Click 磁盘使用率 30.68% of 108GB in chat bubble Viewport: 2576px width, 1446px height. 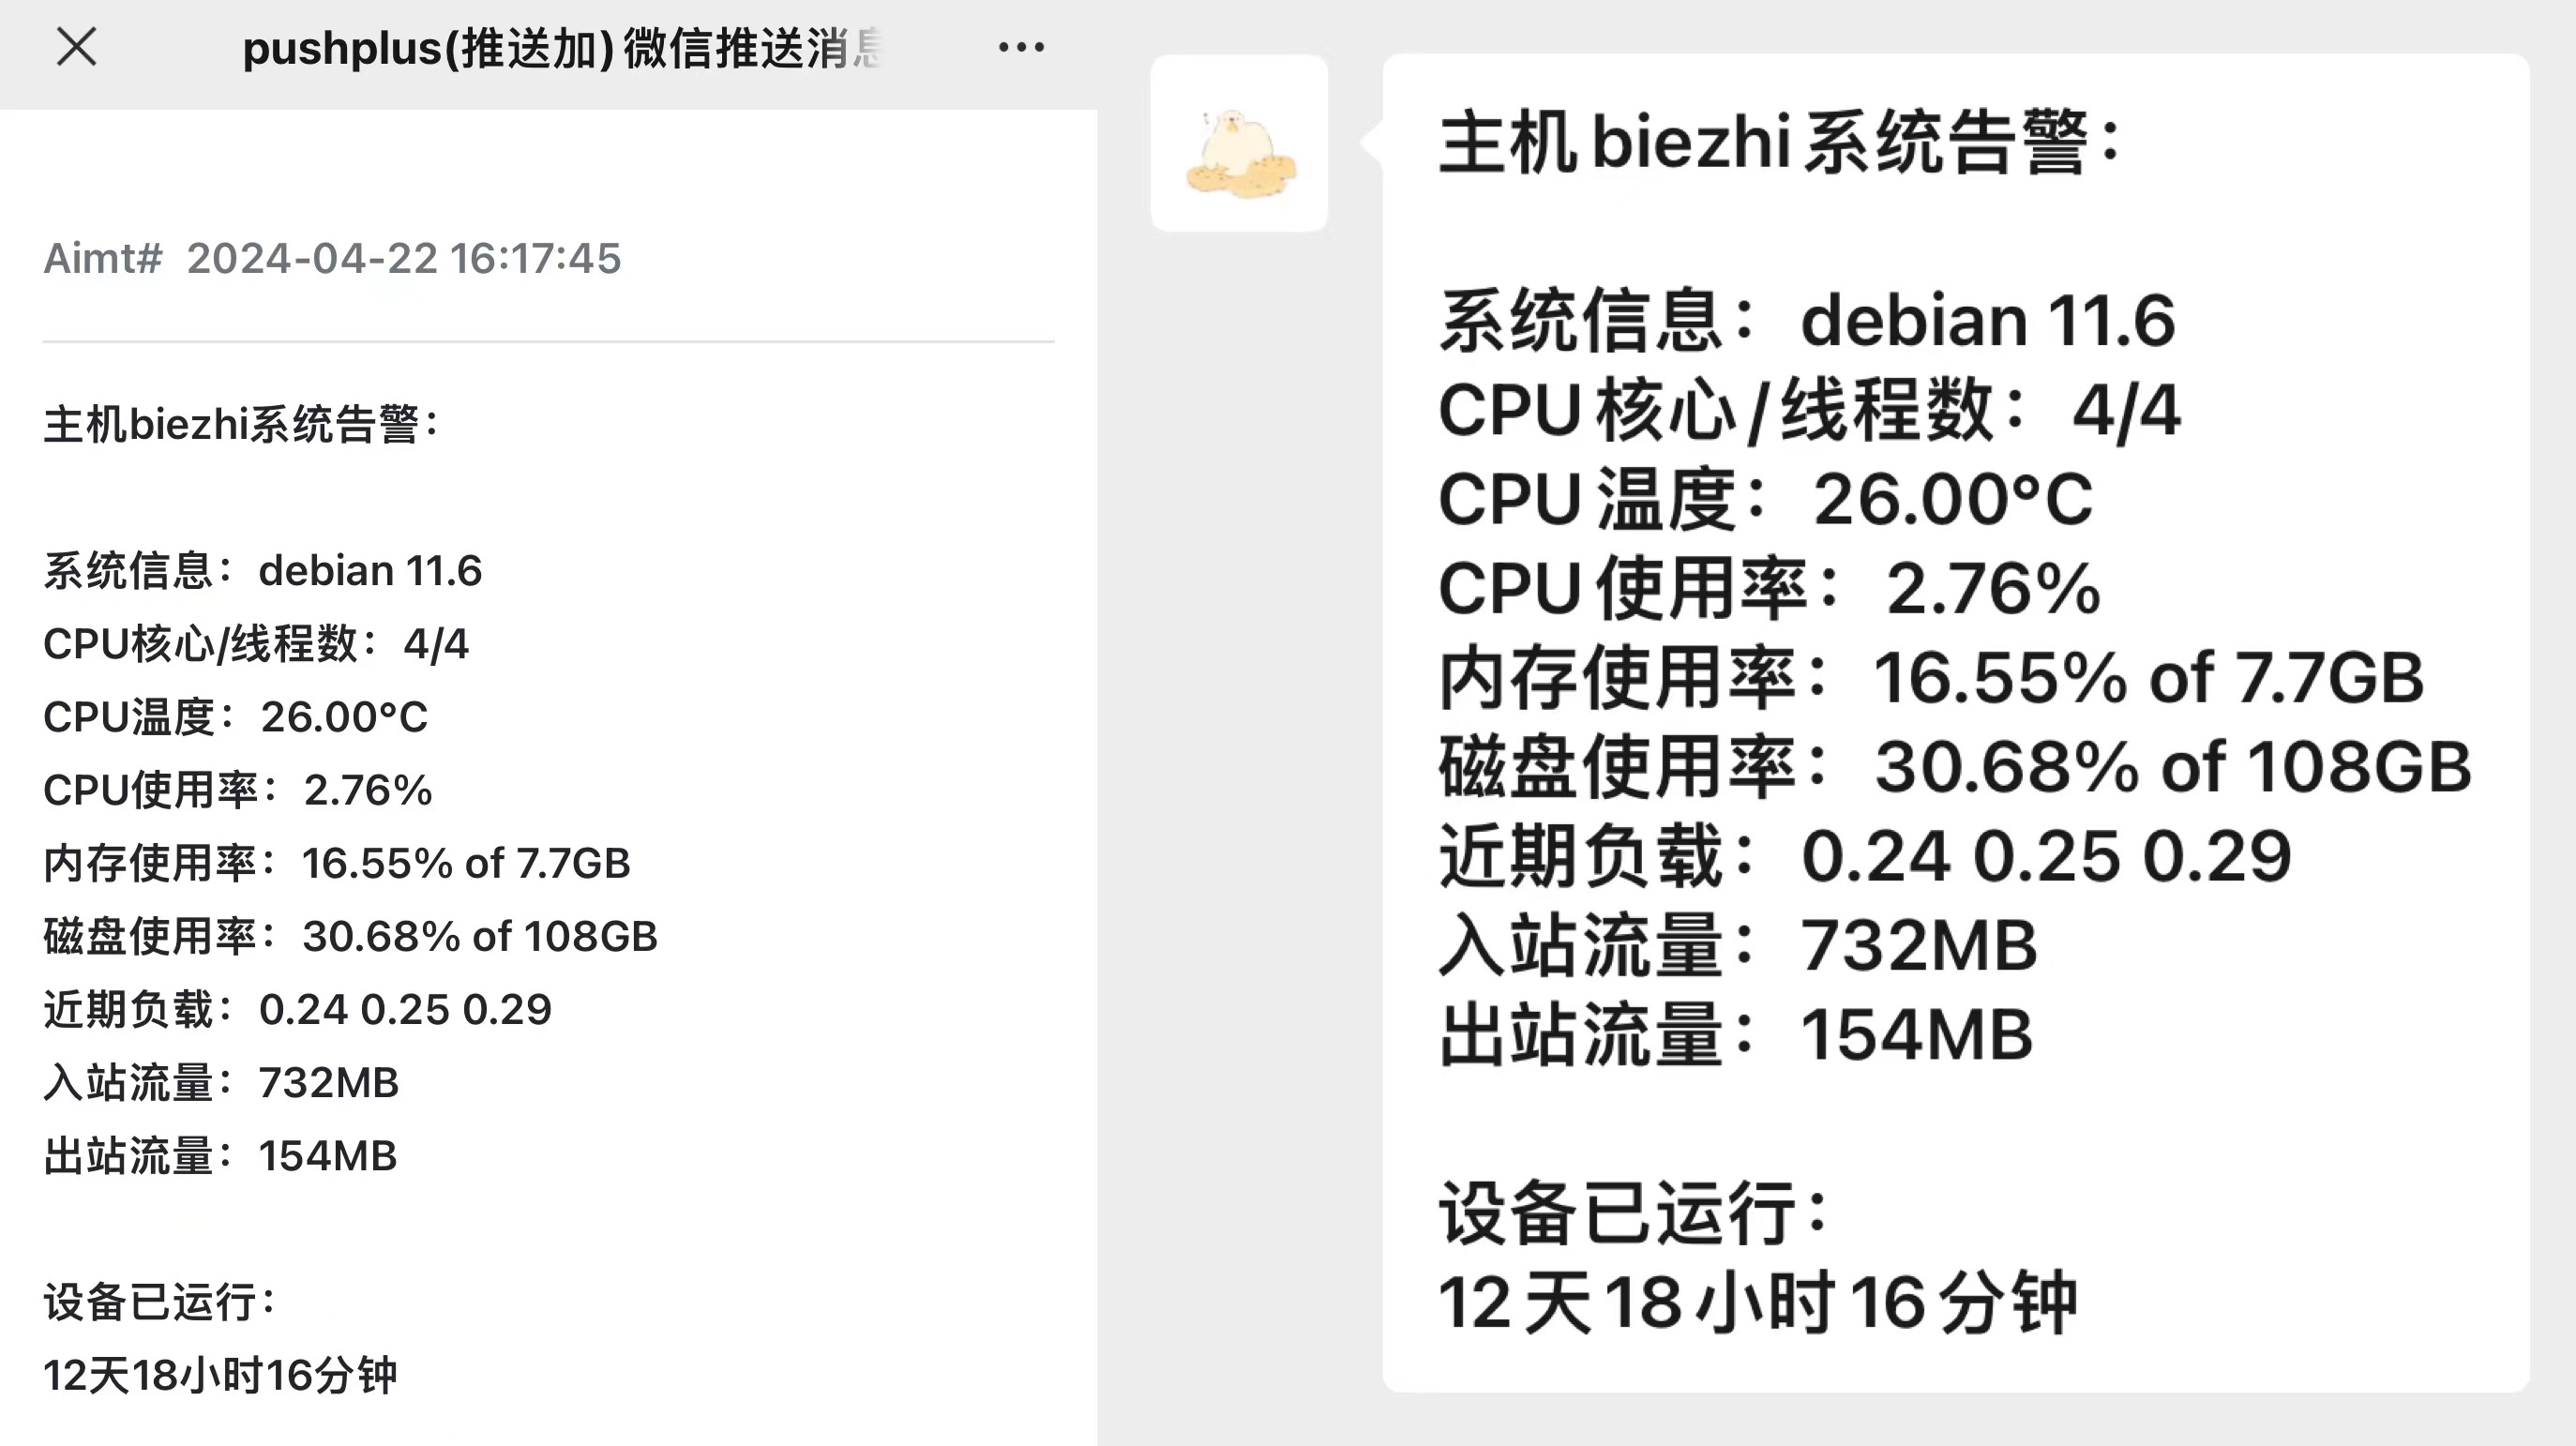click(1955, 766)
